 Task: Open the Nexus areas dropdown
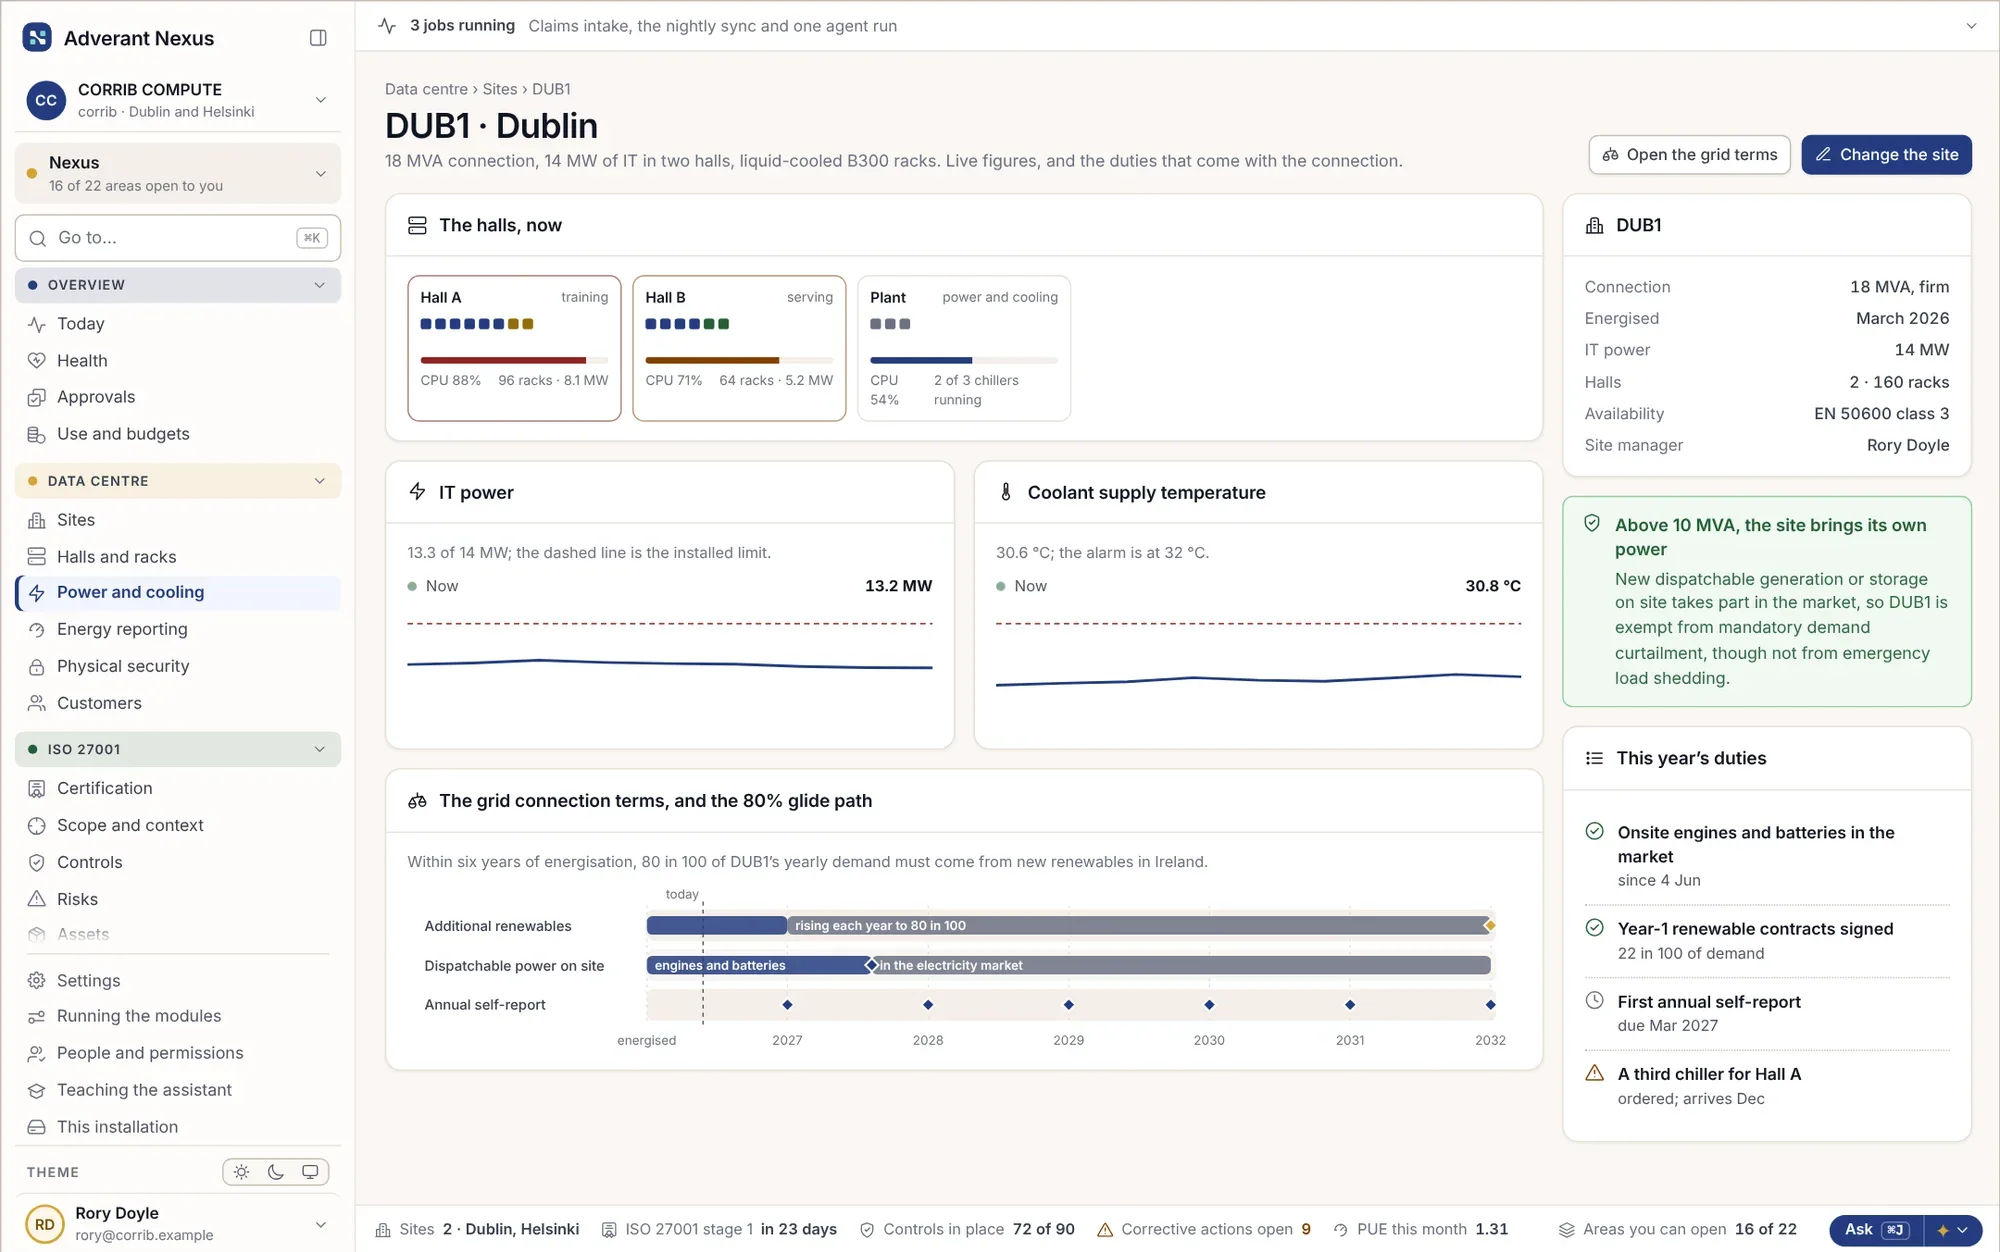[178, 174]
